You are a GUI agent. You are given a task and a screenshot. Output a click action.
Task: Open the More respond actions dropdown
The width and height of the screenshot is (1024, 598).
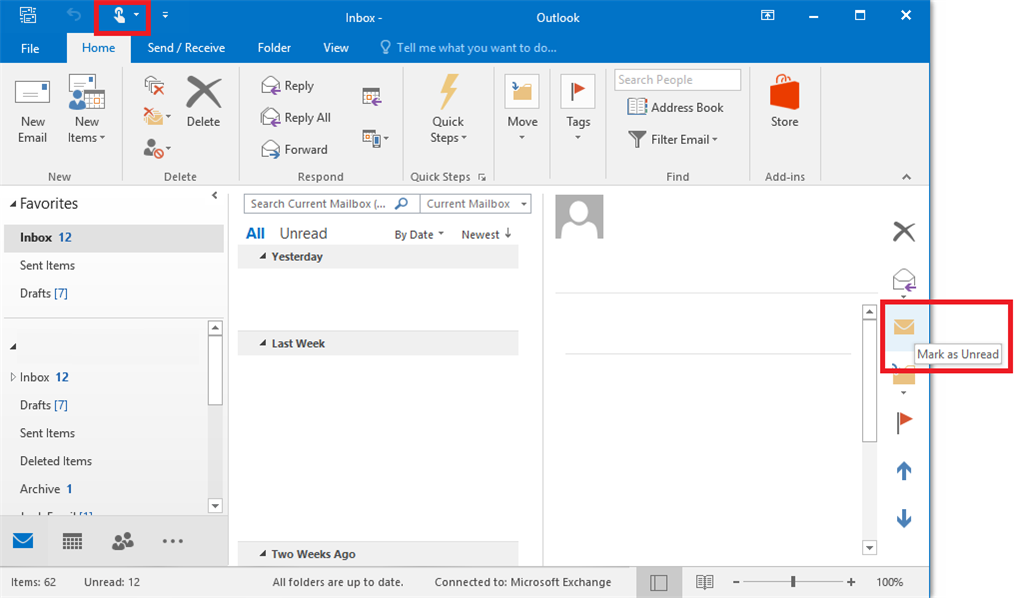click(376, 138)
